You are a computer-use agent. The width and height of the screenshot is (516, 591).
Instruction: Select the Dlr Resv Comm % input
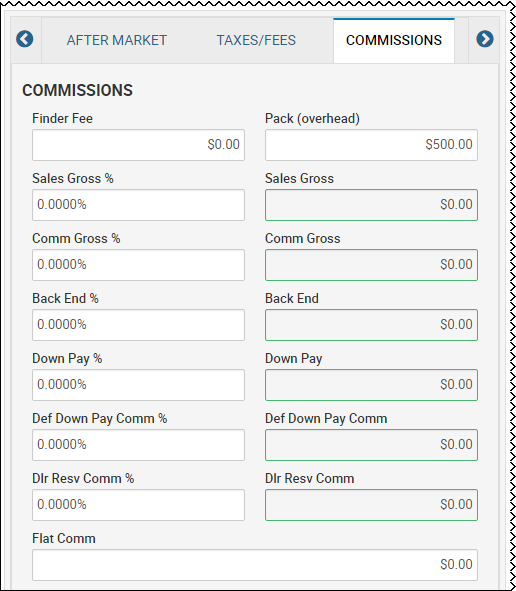click(138, 505)
